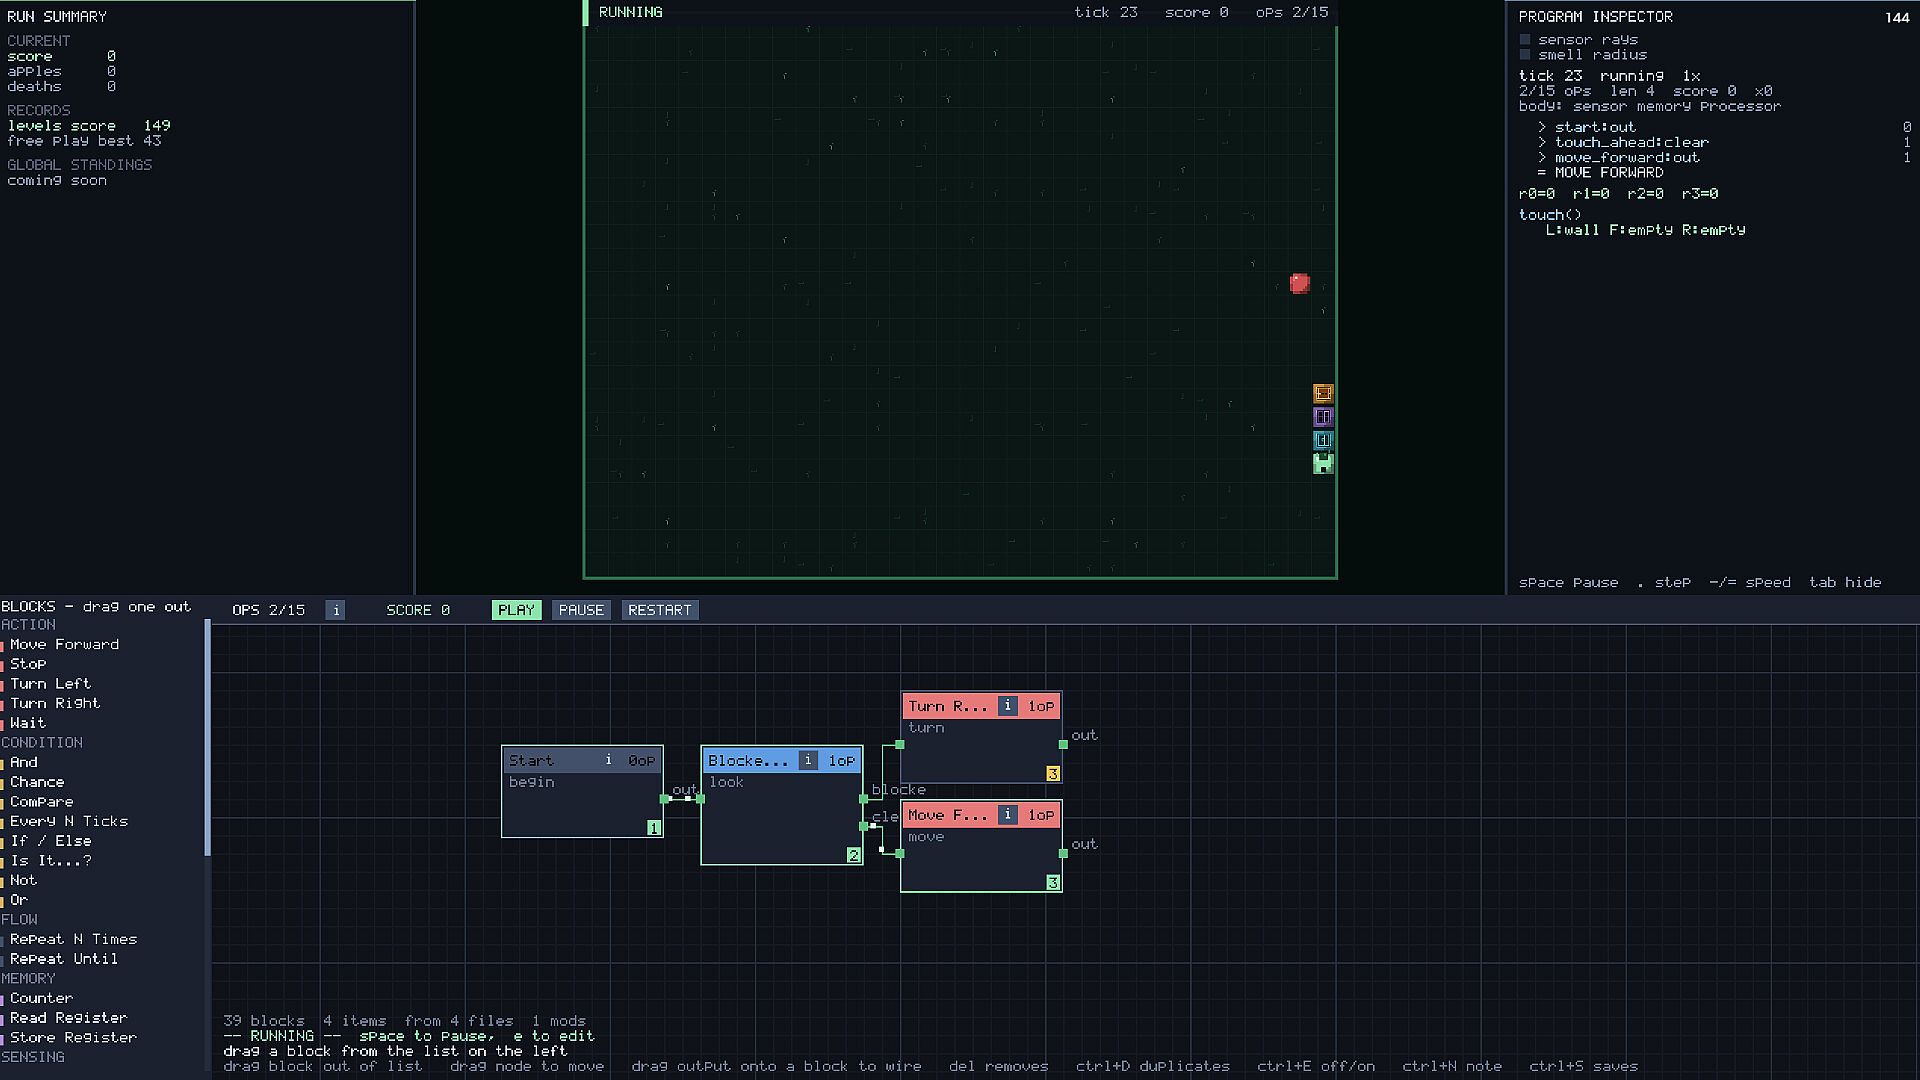Click the info icon next to OPS 2/15
Screen dimensions: 1920x1080
(x=335, y=610)
